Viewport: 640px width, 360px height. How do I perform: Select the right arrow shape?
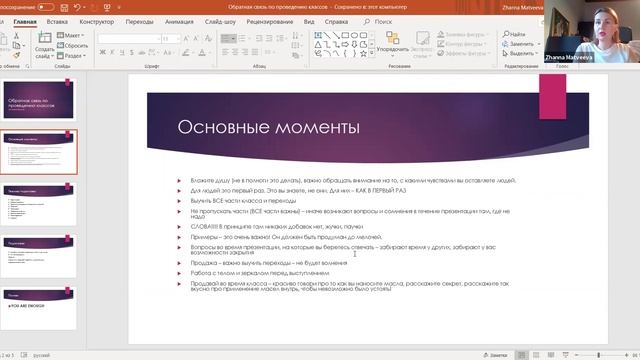coord(345,44)
